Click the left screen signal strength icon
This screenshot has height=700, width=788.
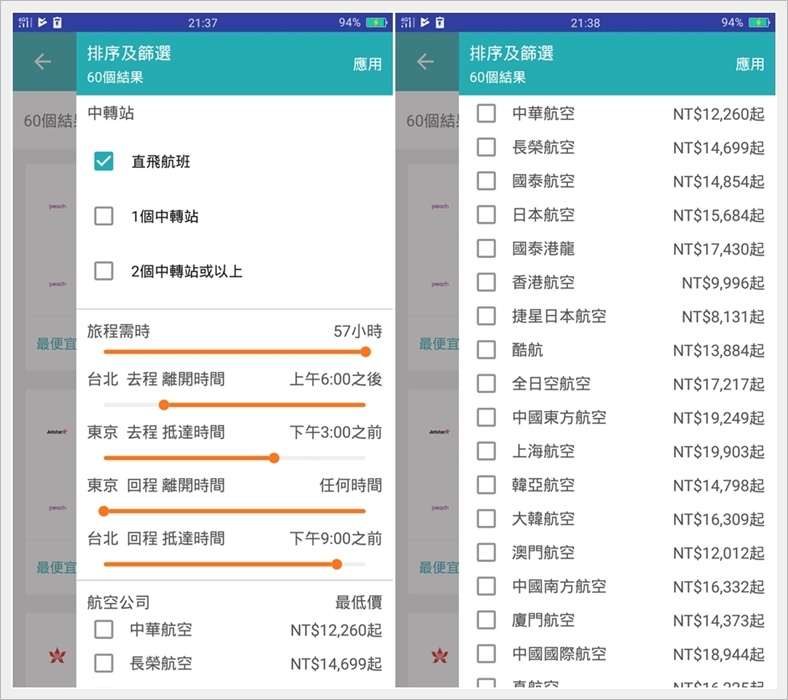(25, 22)
